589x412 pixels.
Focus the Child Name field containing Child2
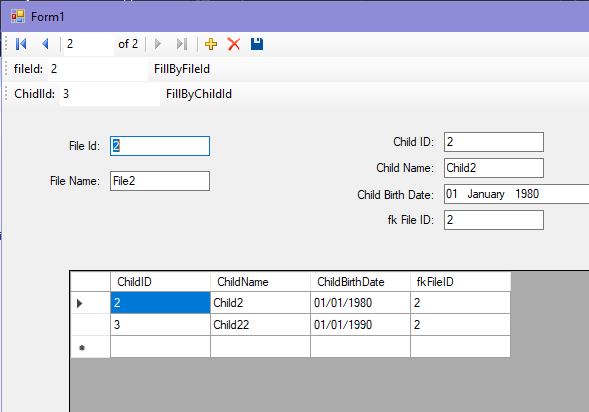tap(494, 168)
